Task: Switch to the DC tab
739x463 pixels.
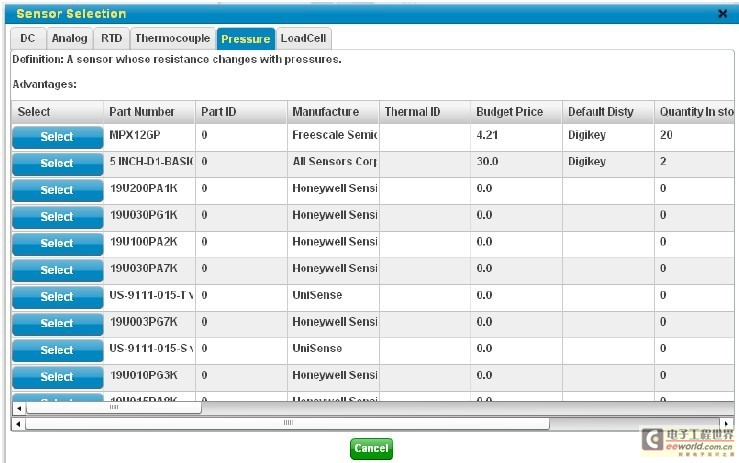Action: (28, 39)
